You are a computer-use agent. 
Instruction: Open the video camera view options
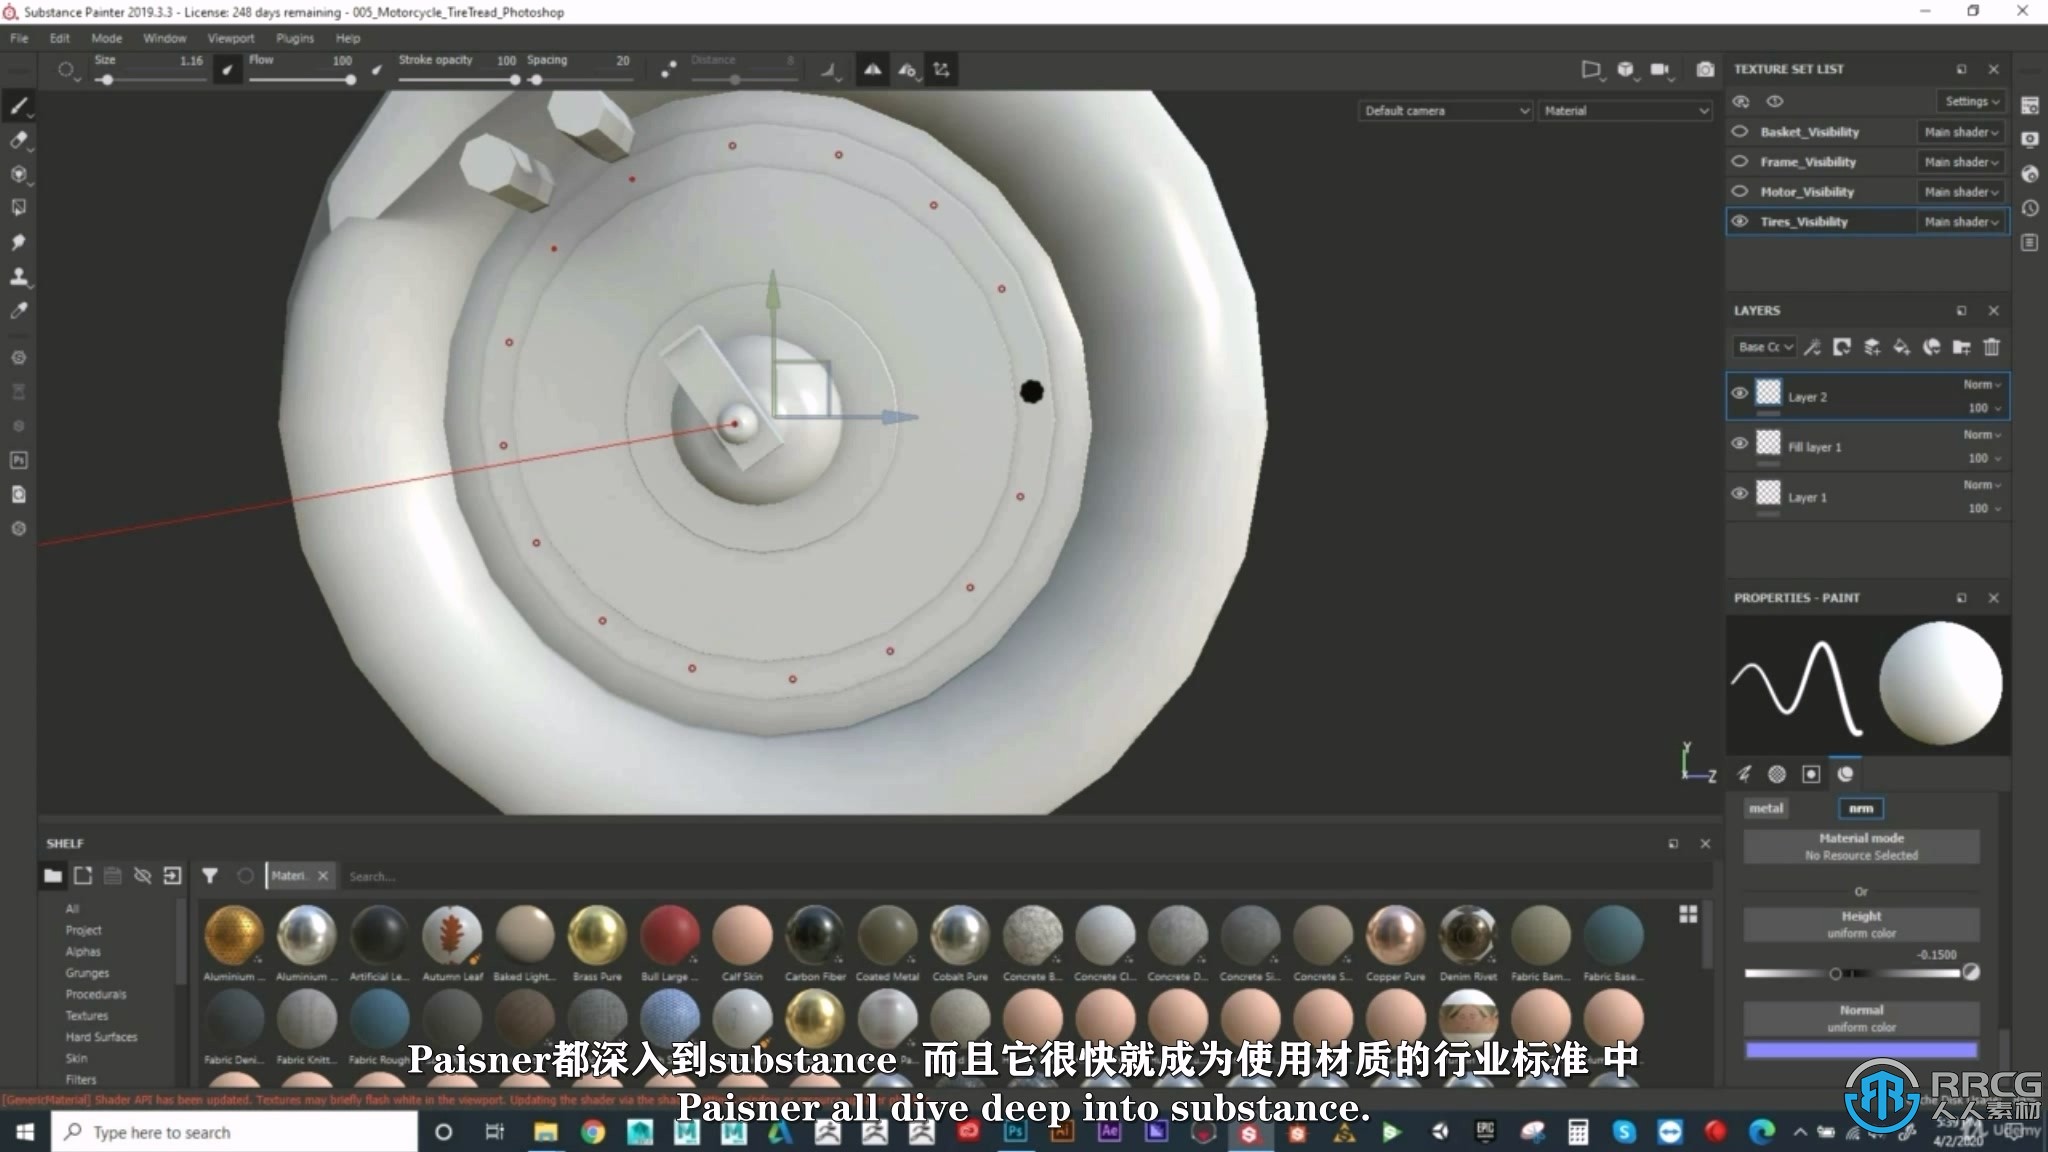point(1660,69)
